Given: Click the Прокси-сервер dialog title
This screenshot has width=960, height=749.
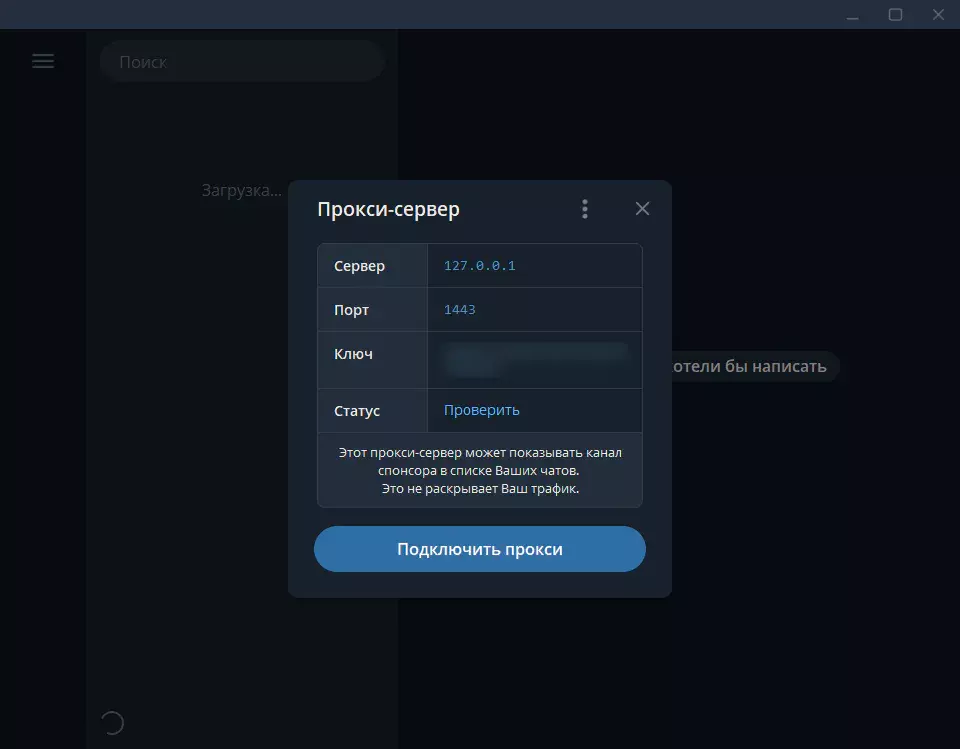Looking at the screenshot, I should [388, 209].
